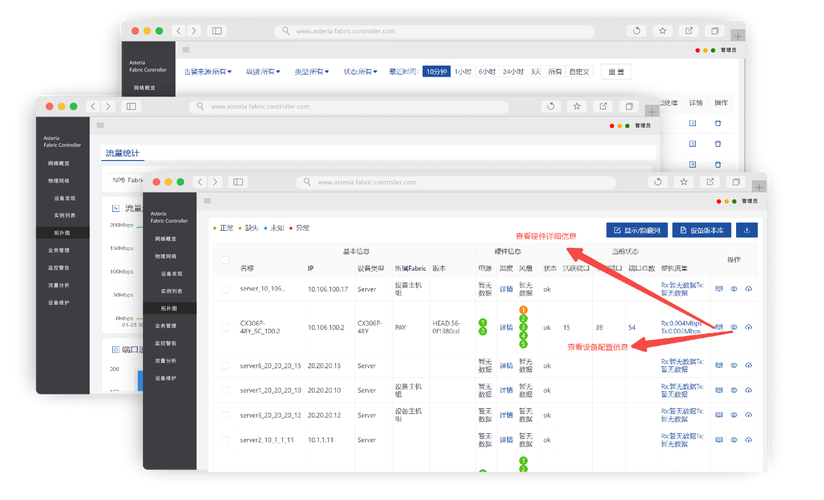Open 业务管理 in front window sidebar

pyautogui.click(x=165, y=325)
